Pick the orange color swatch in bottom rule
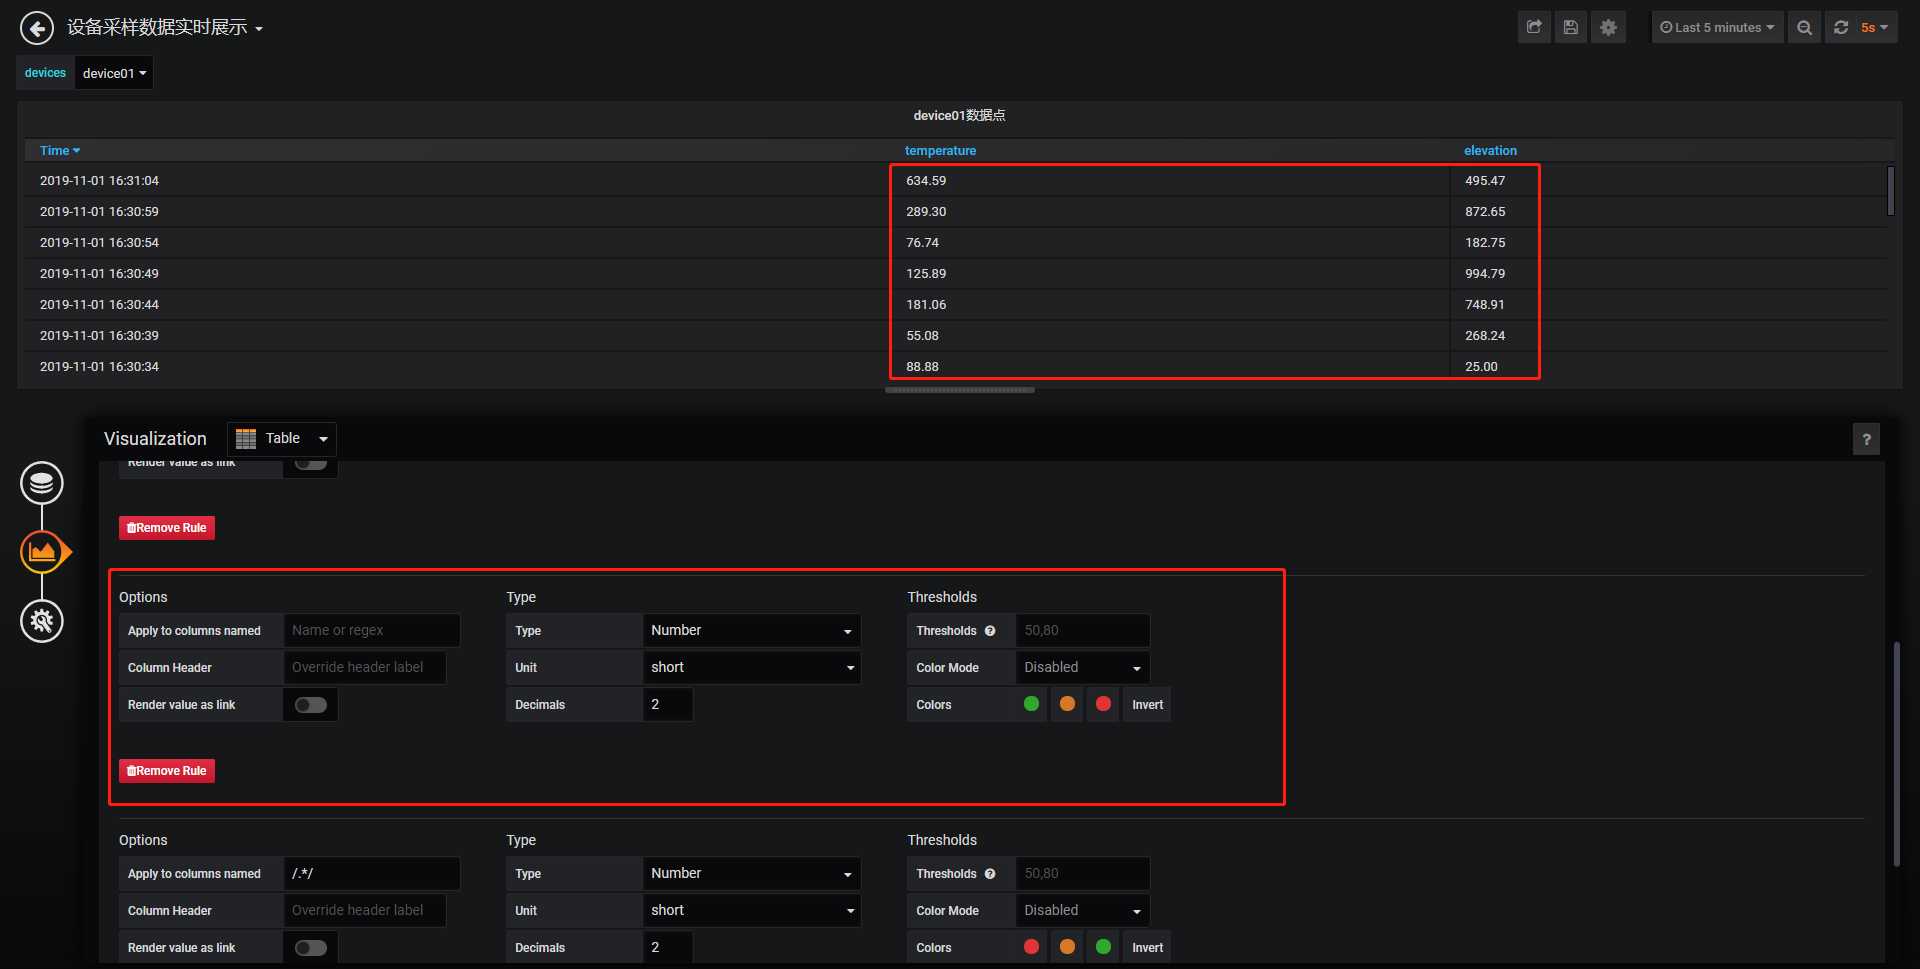 click(1067, 947)
